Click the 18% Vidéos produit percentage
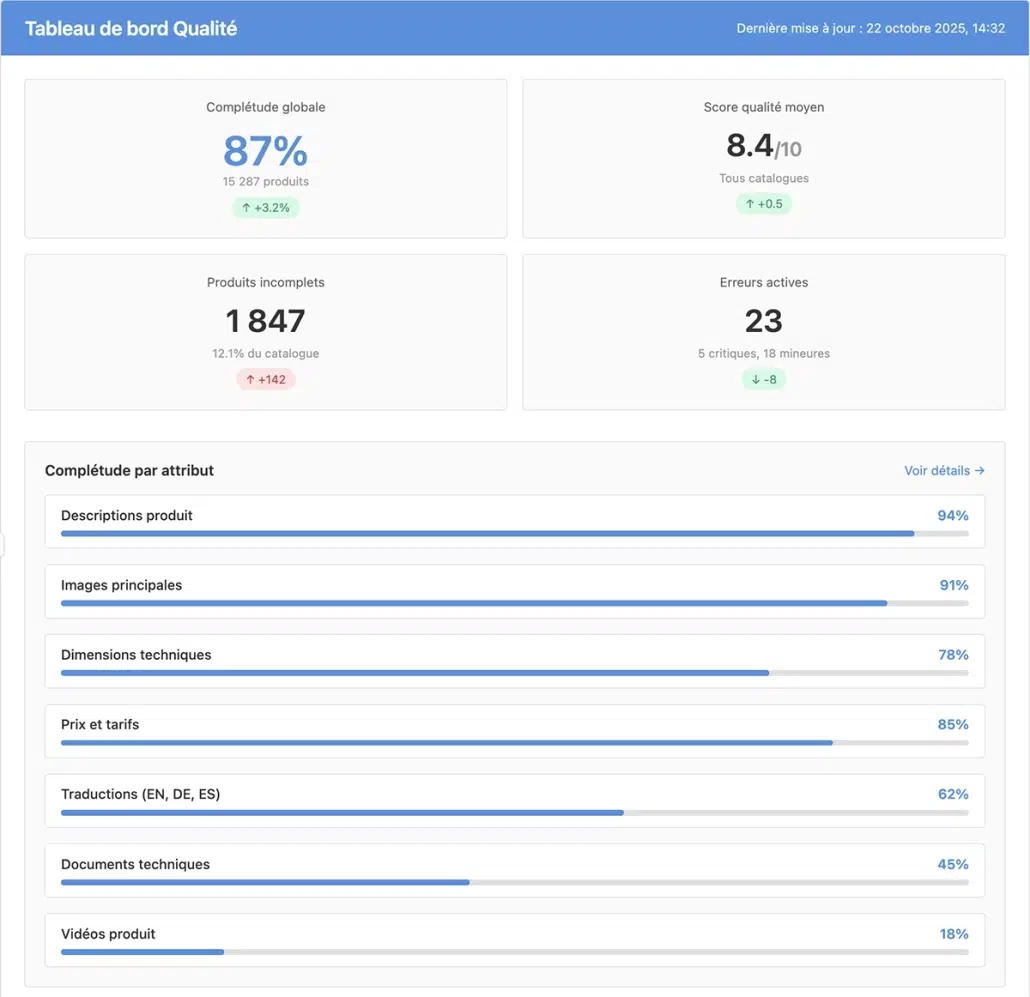The width and height of the screenshot is (1030, 997). (x=953, y=934)
